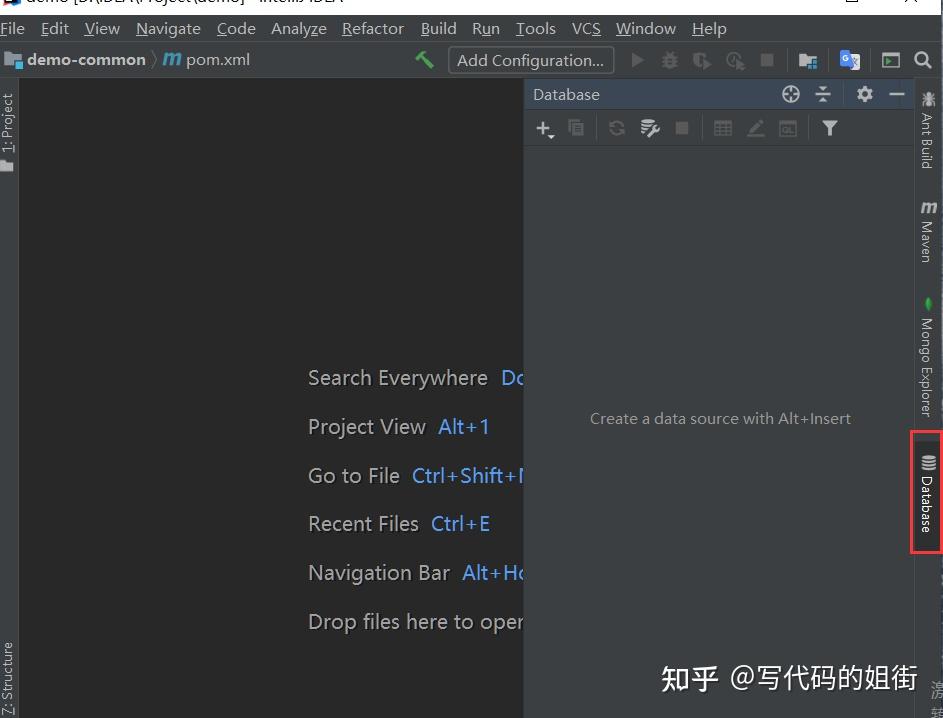Click the Stop icon in Database toolbar

(681, 128)
